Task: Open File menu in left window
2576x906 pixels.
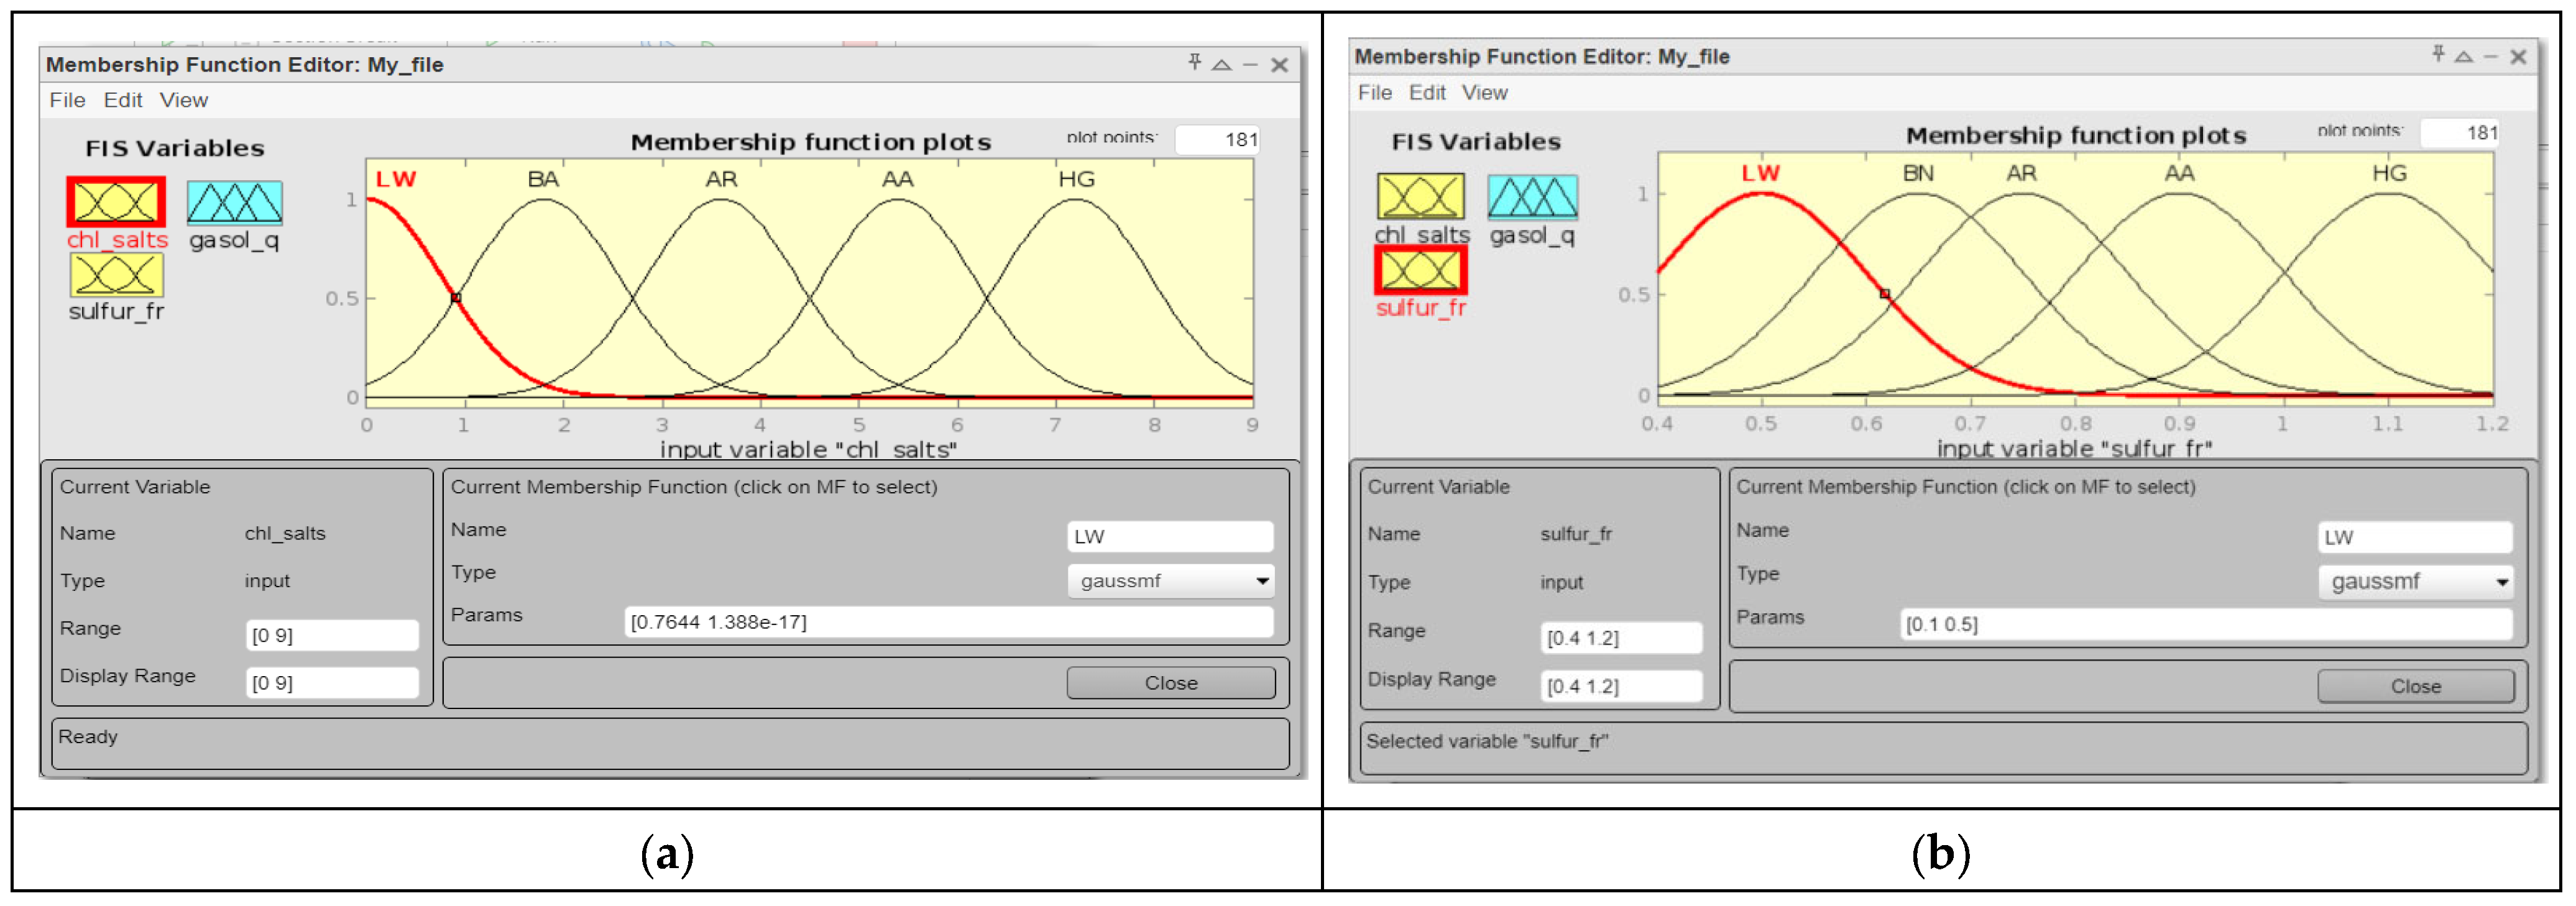Action: coord(67,100)
